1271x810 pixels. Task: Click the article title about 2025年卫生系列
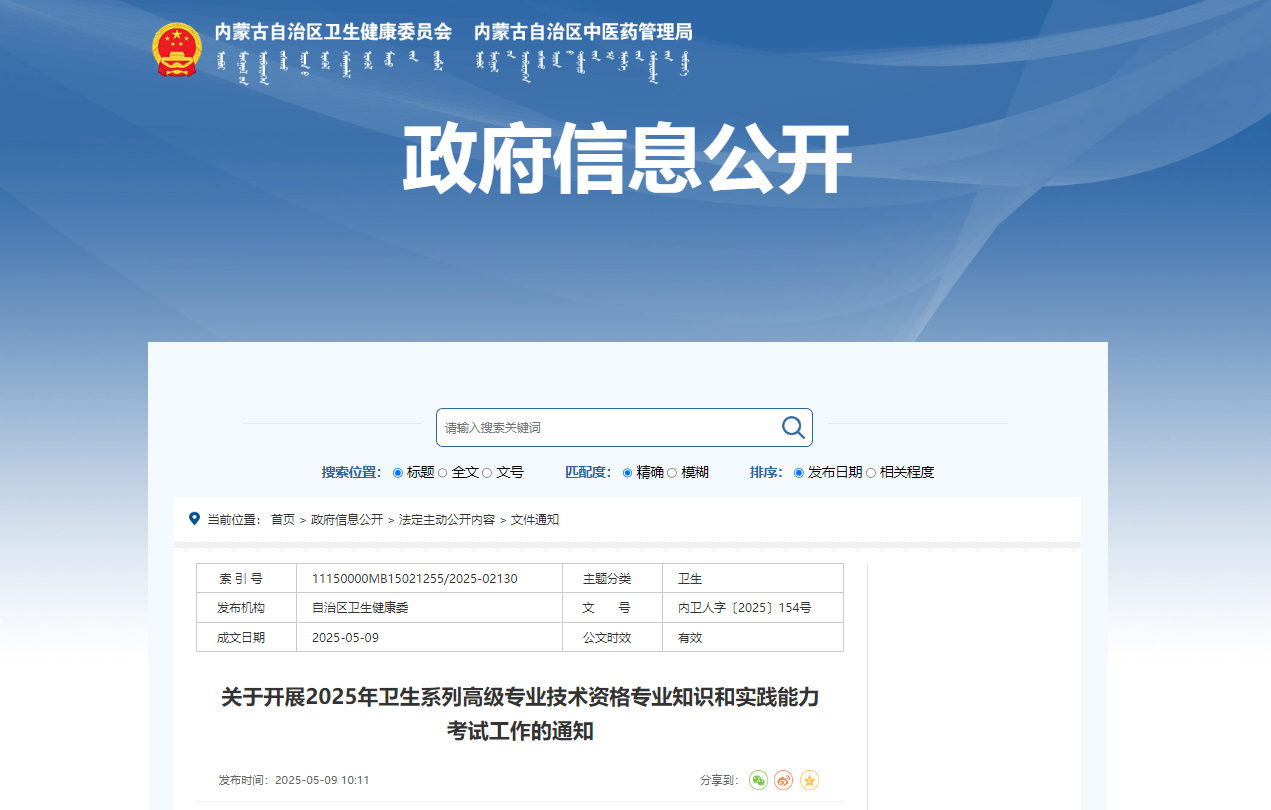pos(520,714)
